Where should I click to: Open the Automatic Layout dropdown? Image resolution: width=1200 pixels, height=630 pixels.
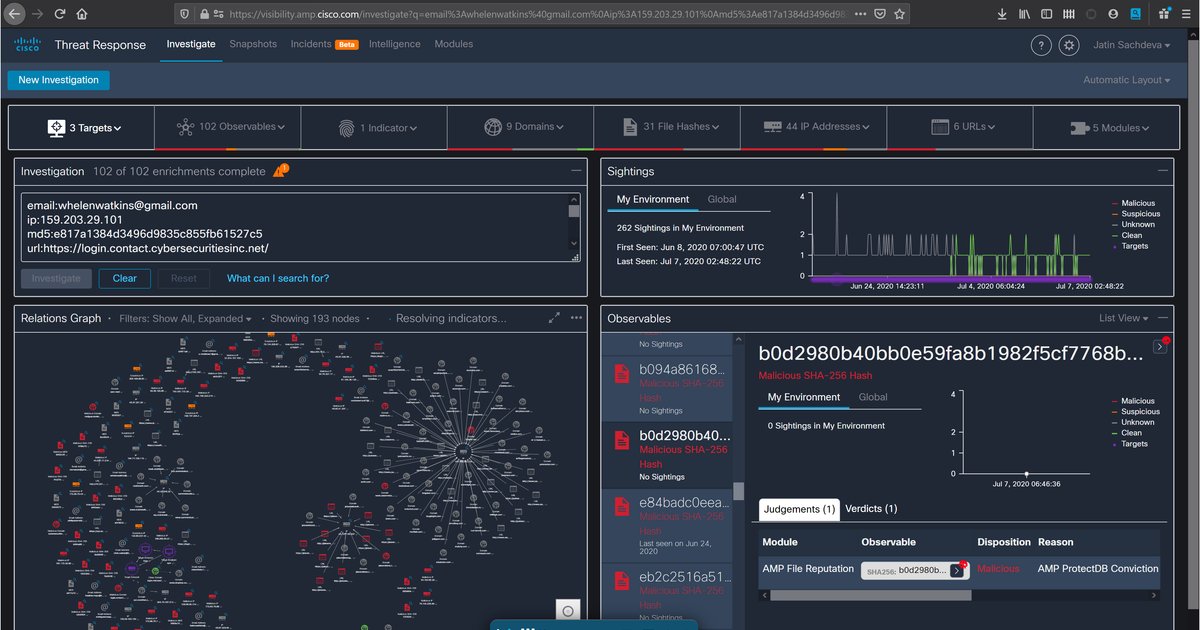[x=1127, y=80]
